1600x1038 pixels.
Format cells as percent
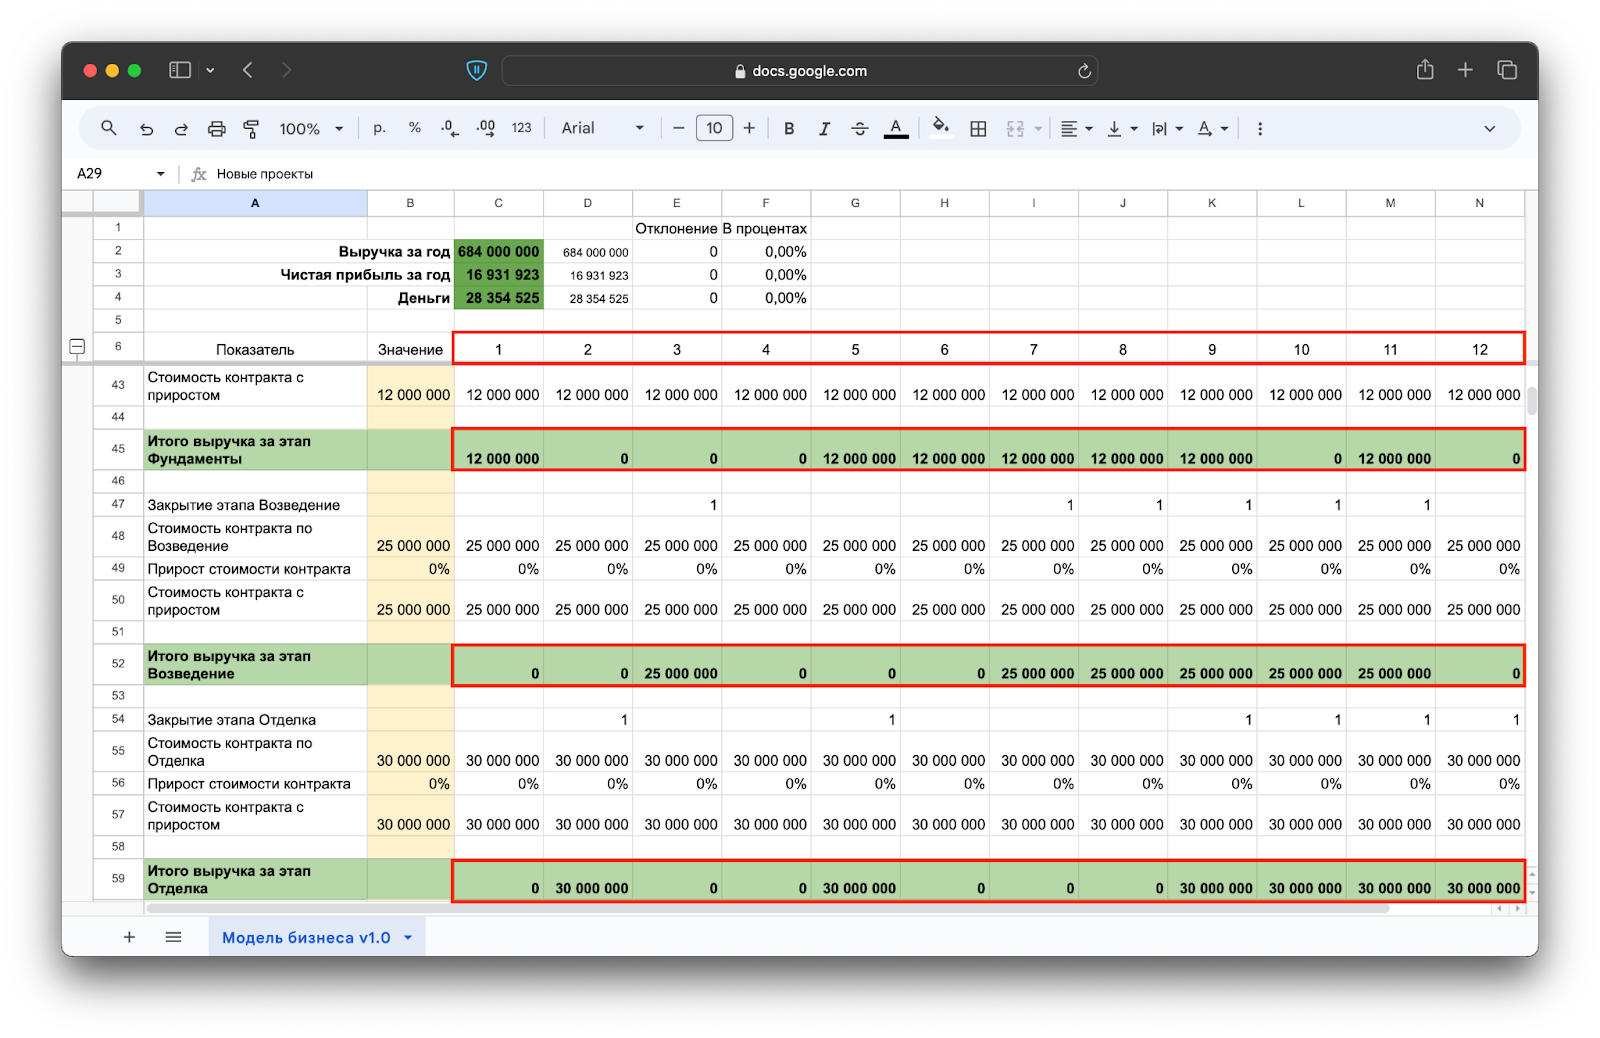click(x=414, y=128)
